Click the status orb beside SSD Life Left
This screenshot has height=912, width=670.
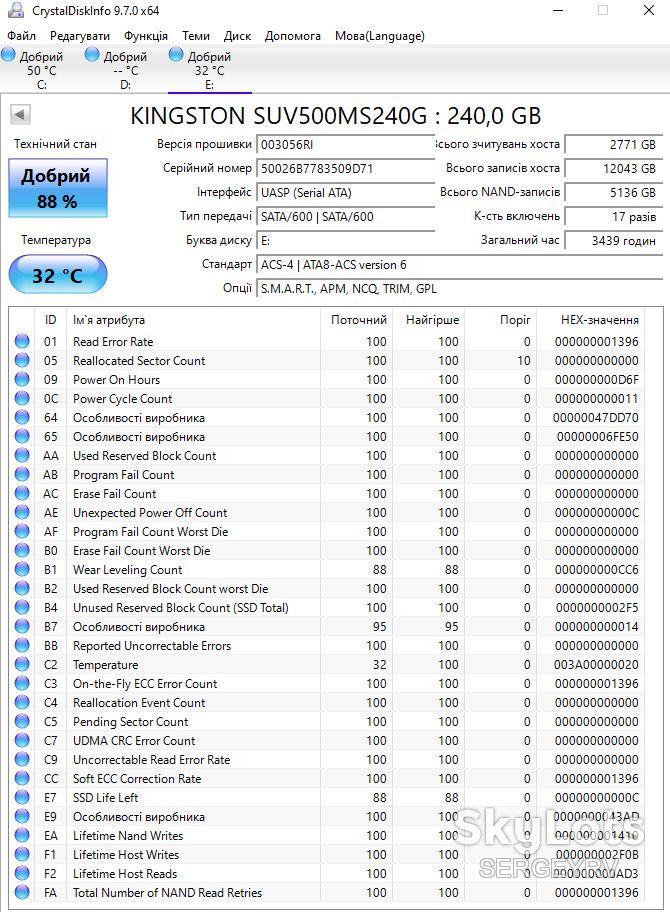click(22, 797)
